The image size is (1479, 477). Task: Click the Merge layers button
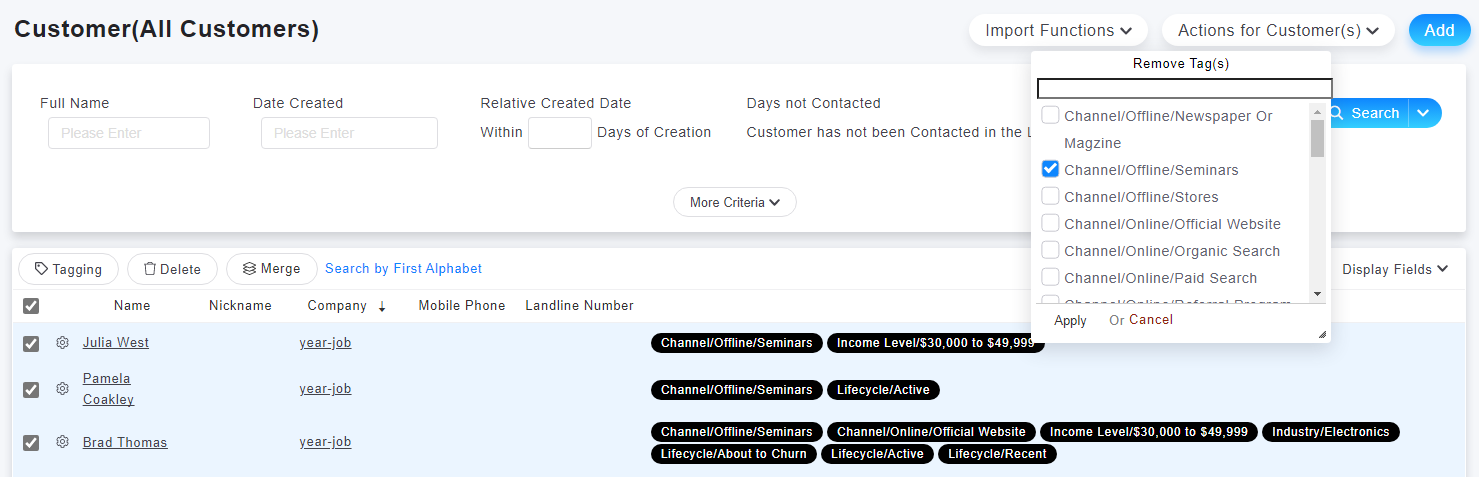coord(271,269)
